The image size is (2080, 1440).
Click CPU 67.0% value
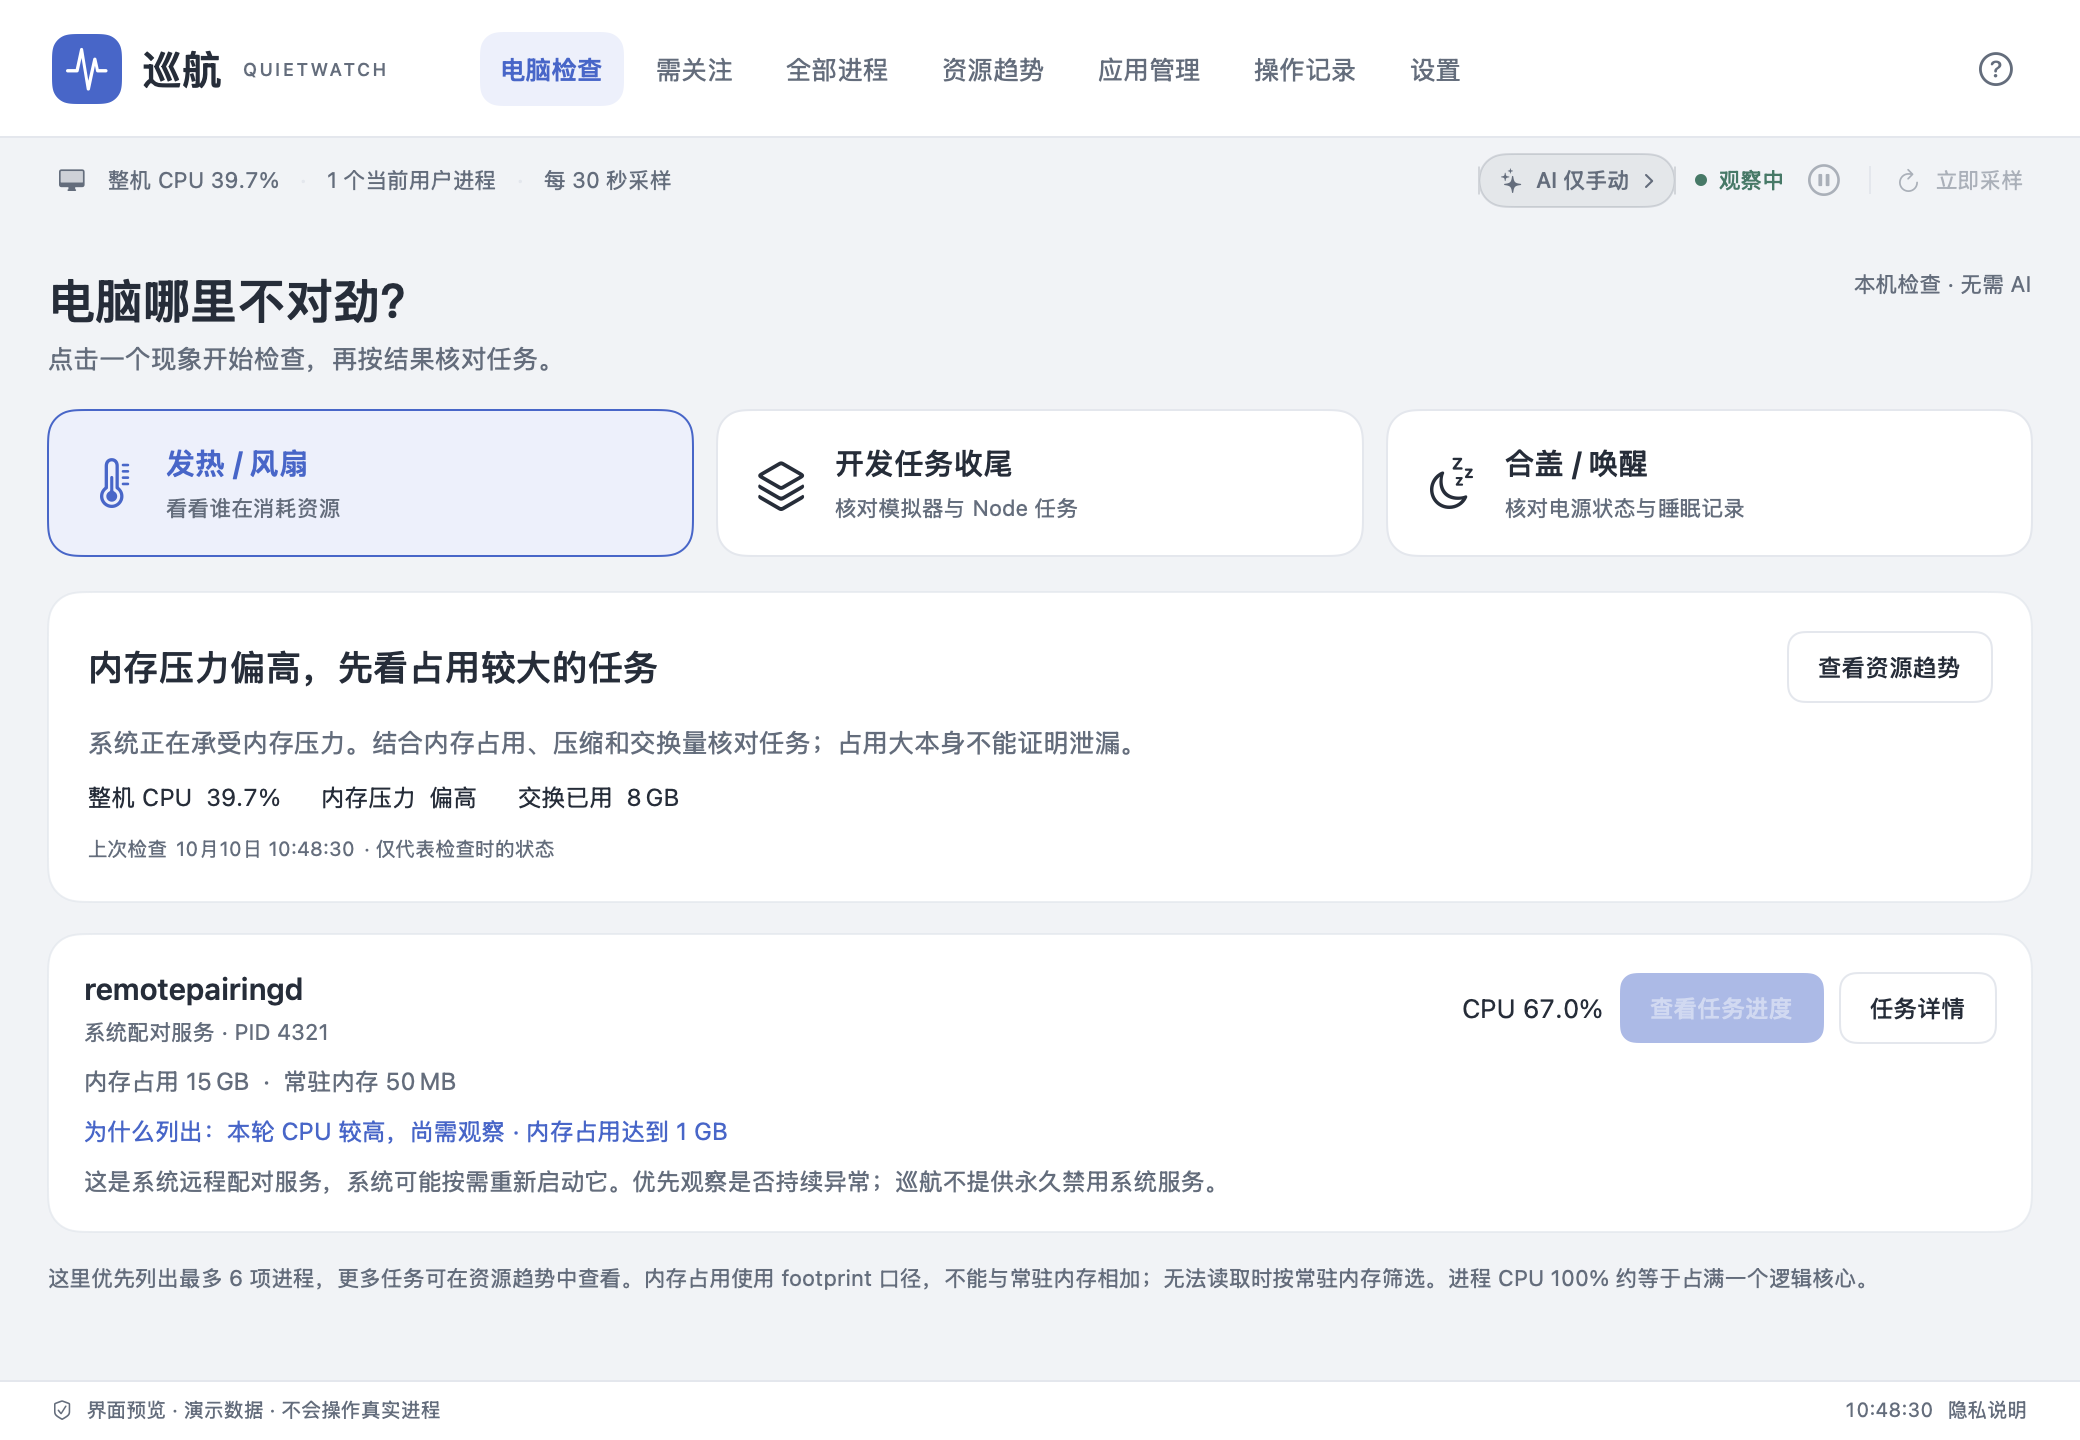pyautogui.click(x=1532, y=1009)
